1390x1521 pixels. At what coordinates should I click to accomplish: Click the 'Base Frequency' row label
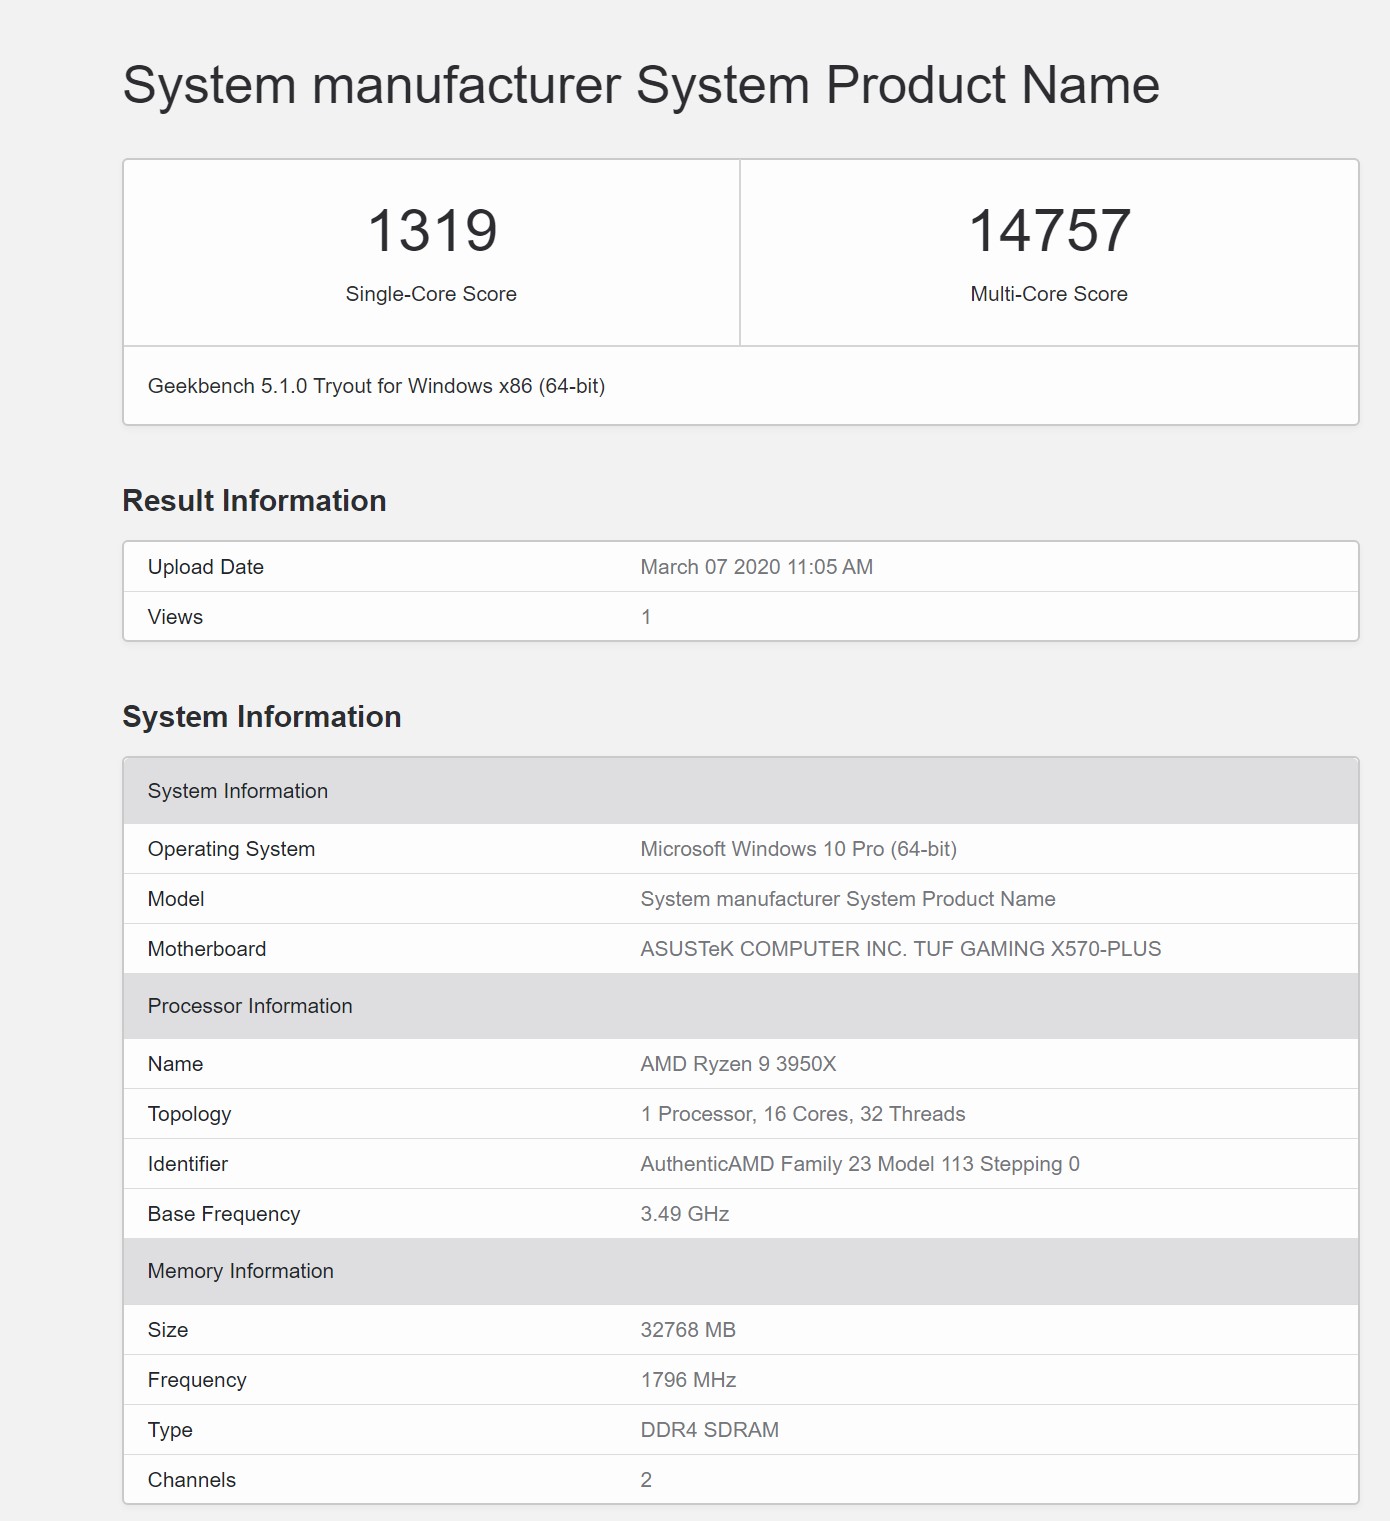click(x=224, y=1214)
